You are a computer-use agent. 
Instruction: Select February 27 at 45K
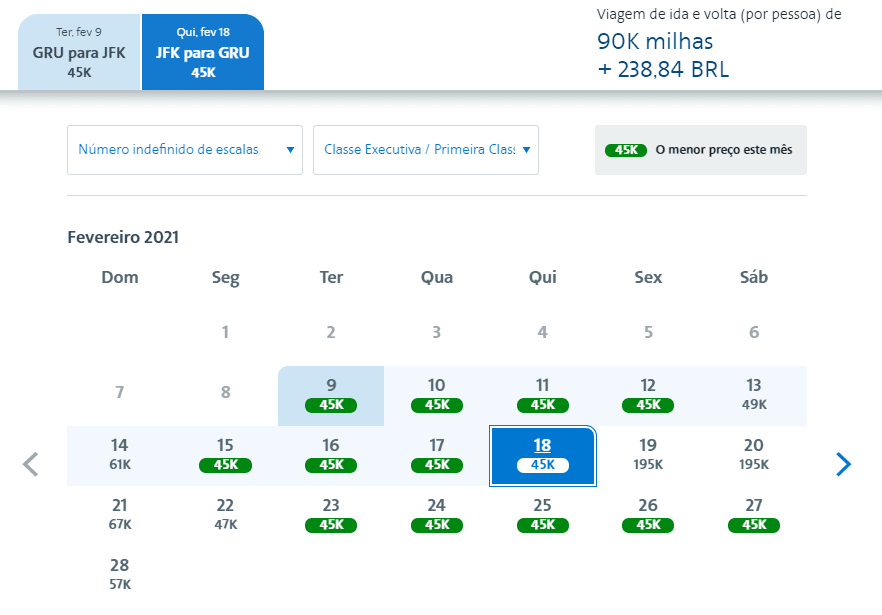(x=754, y=515)
